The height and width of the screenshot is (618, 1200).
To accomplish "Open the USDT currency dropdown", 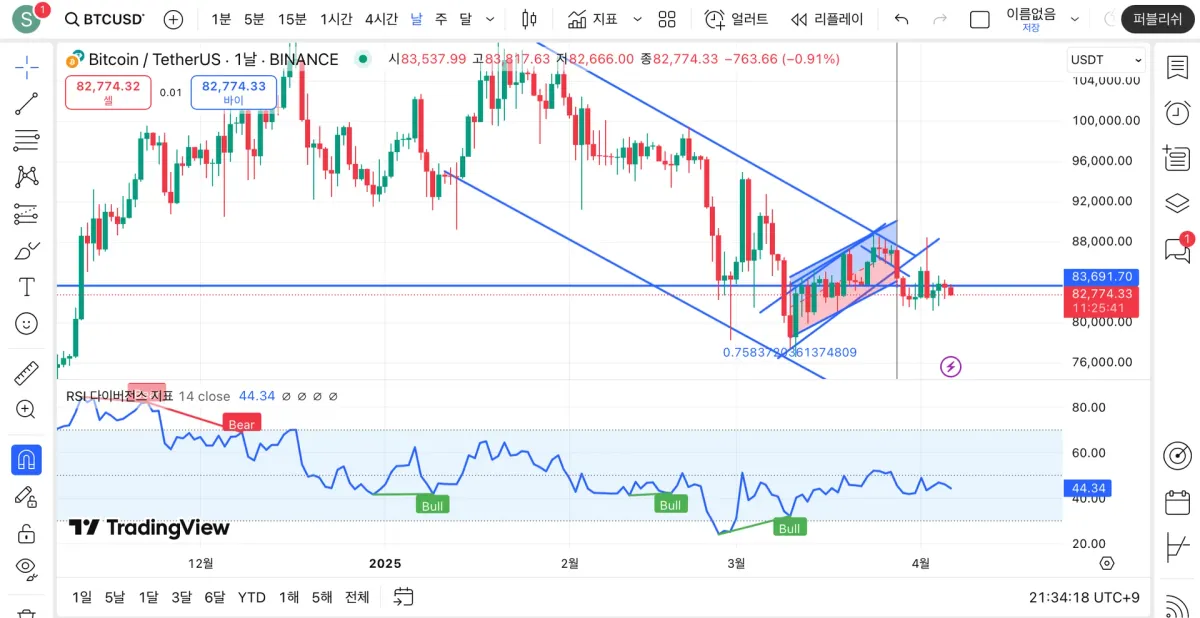I will coord(1106,60).
